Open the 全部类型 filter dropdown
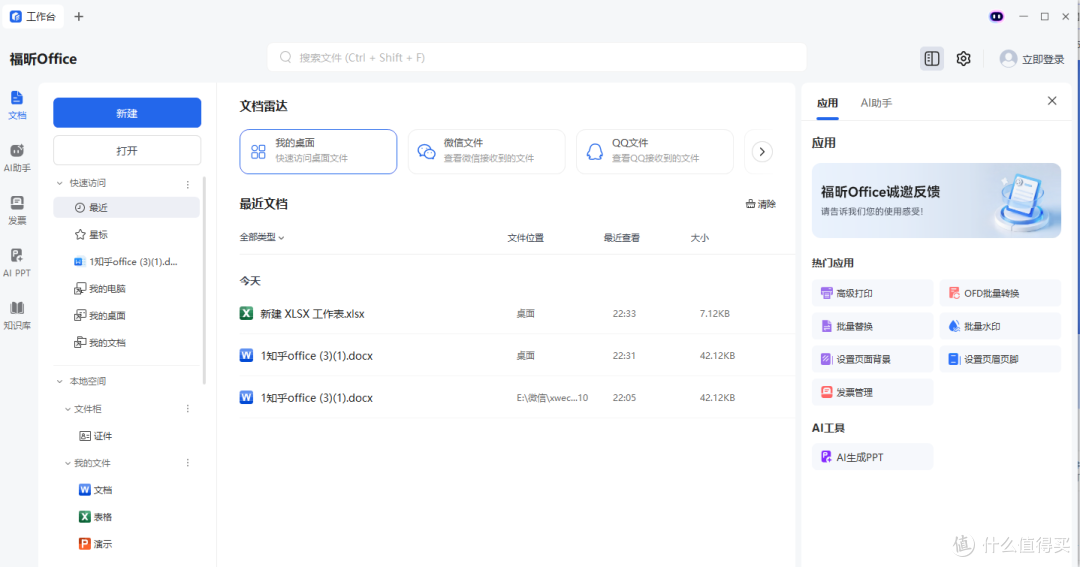The height and width of the screenshot is (567, 1080). [x=262, y=237]
